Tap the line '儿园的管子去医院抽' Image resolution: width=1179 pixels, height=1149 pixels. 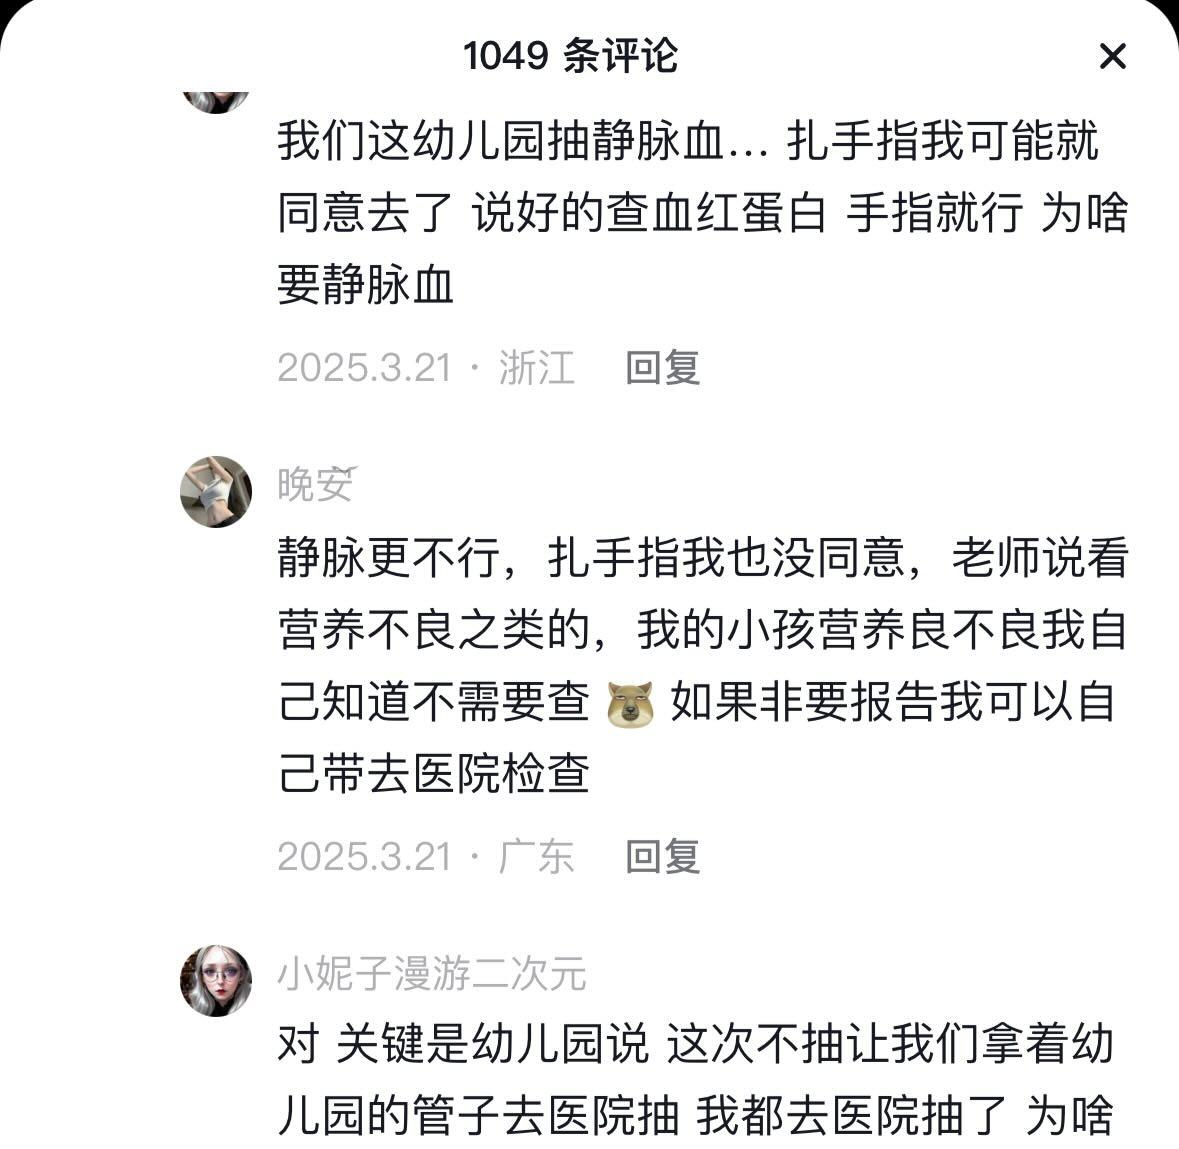478,1115
